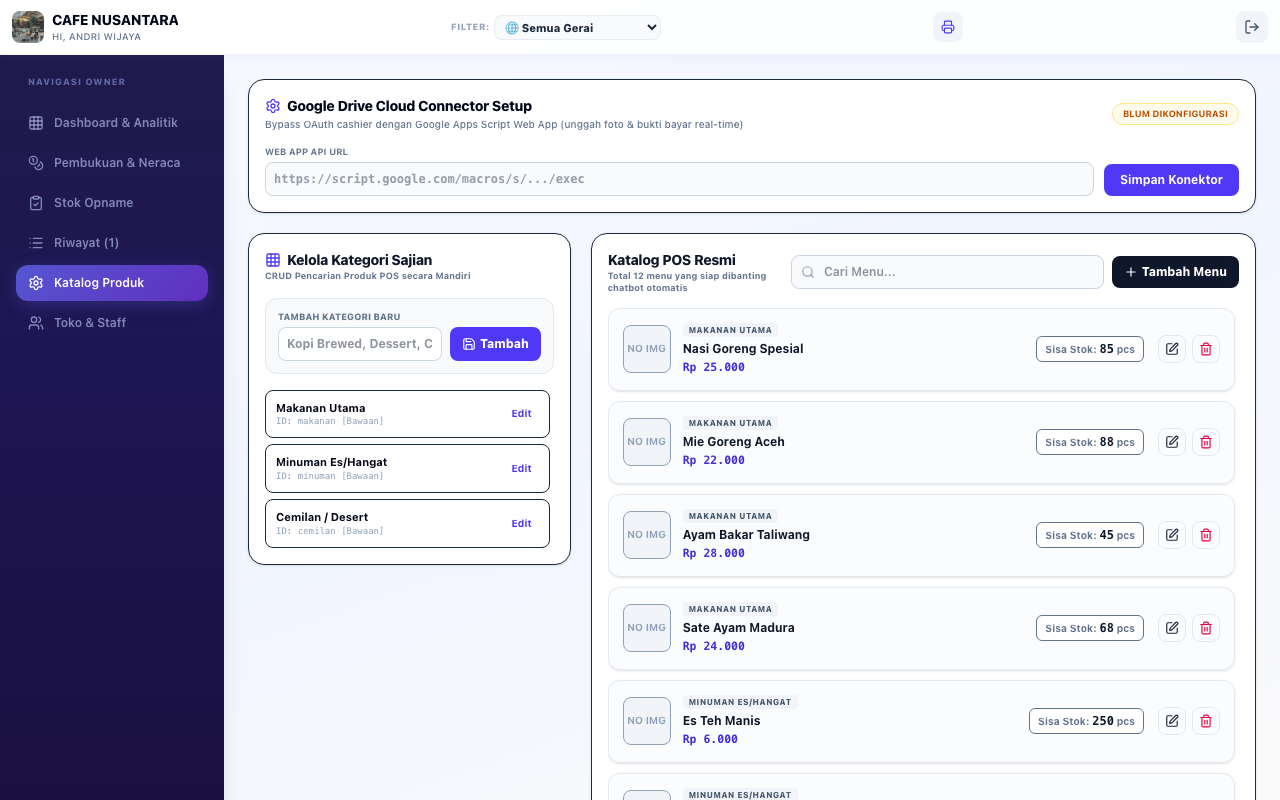
Task: Delete Nasi Goreng Spesial menu item
Action: (1206, 349)
